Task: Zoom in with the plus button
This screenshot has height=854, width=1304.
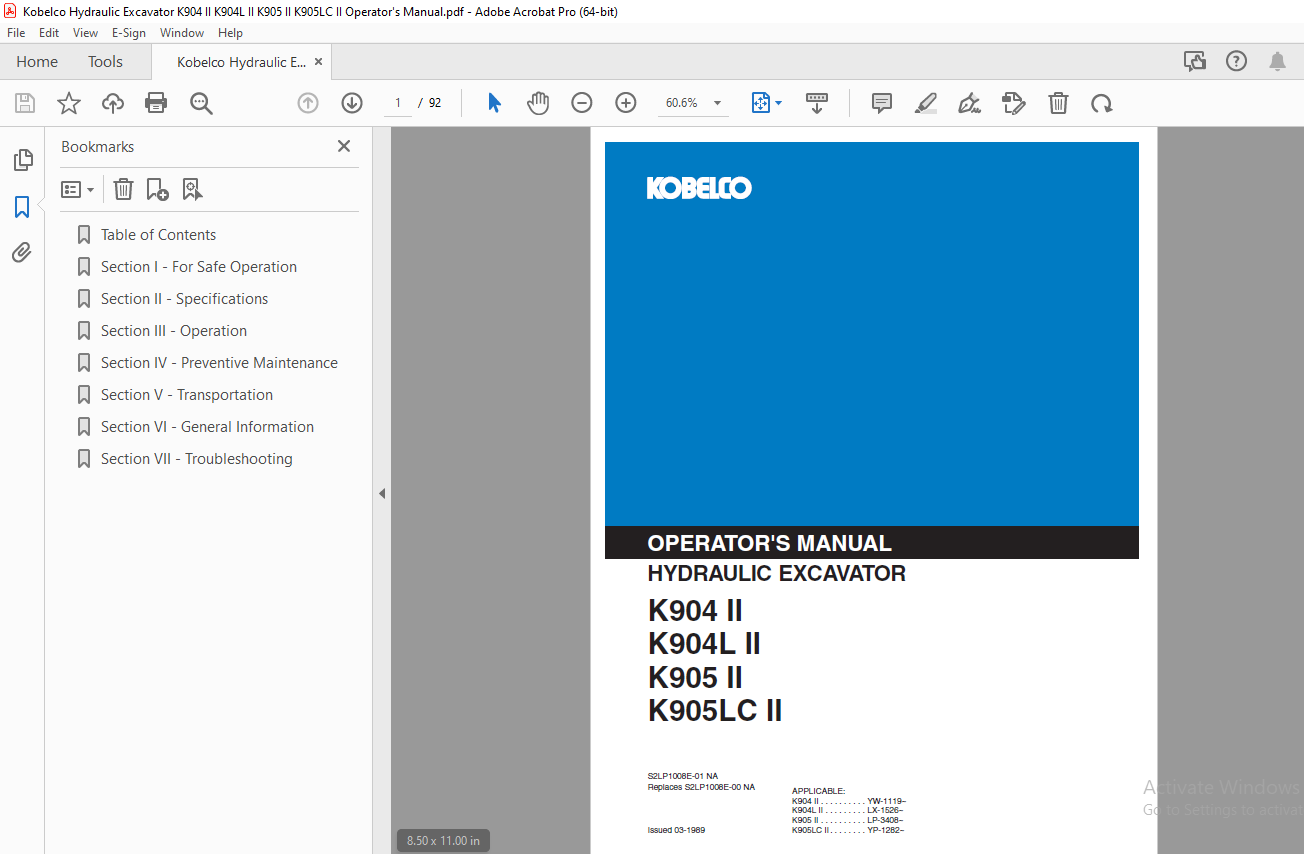Action: [x=626, y=103]
